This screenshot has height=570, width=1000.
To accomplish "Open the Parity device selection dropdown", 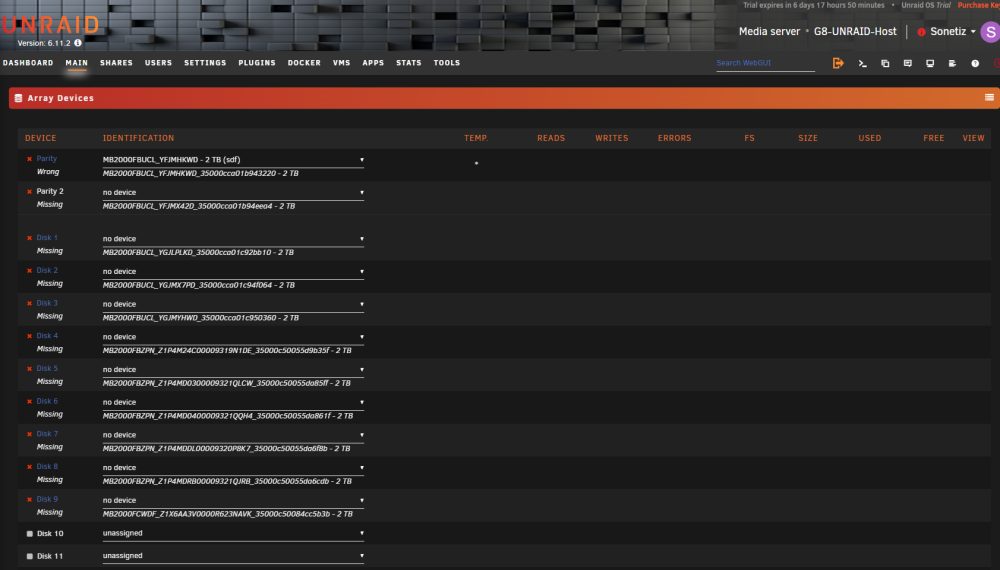I will 233,160.
